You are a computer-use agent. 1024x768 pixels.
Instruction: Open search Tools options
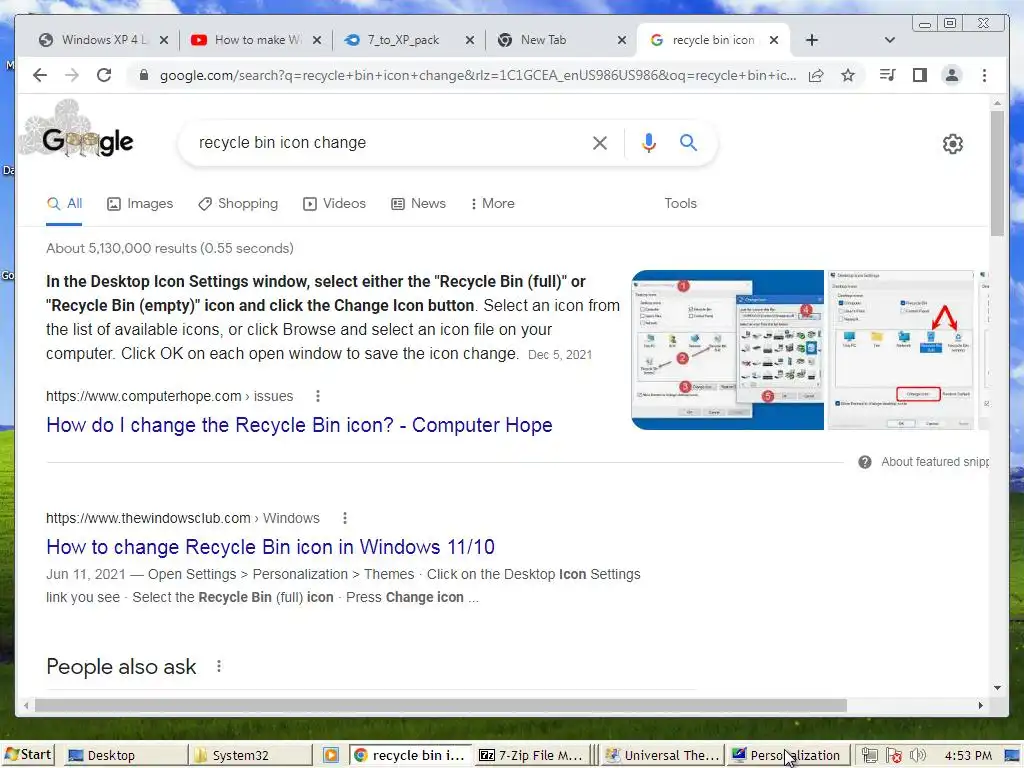680,204
